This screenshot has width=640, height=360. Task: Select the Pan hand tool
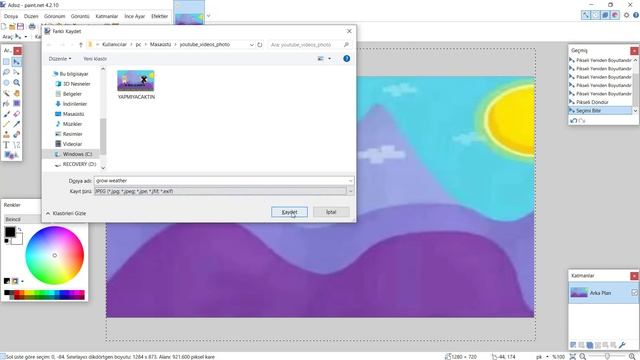tap(16, 93)
